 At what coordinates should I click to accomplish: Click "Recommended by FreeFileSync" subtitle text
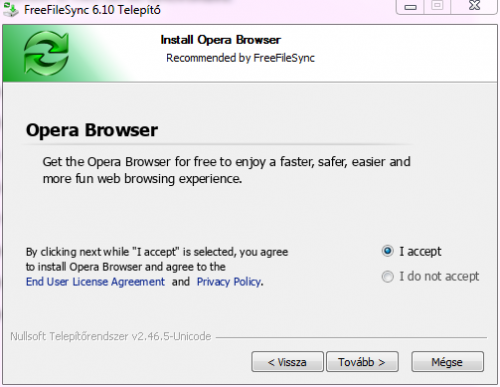tap(240, 58)
